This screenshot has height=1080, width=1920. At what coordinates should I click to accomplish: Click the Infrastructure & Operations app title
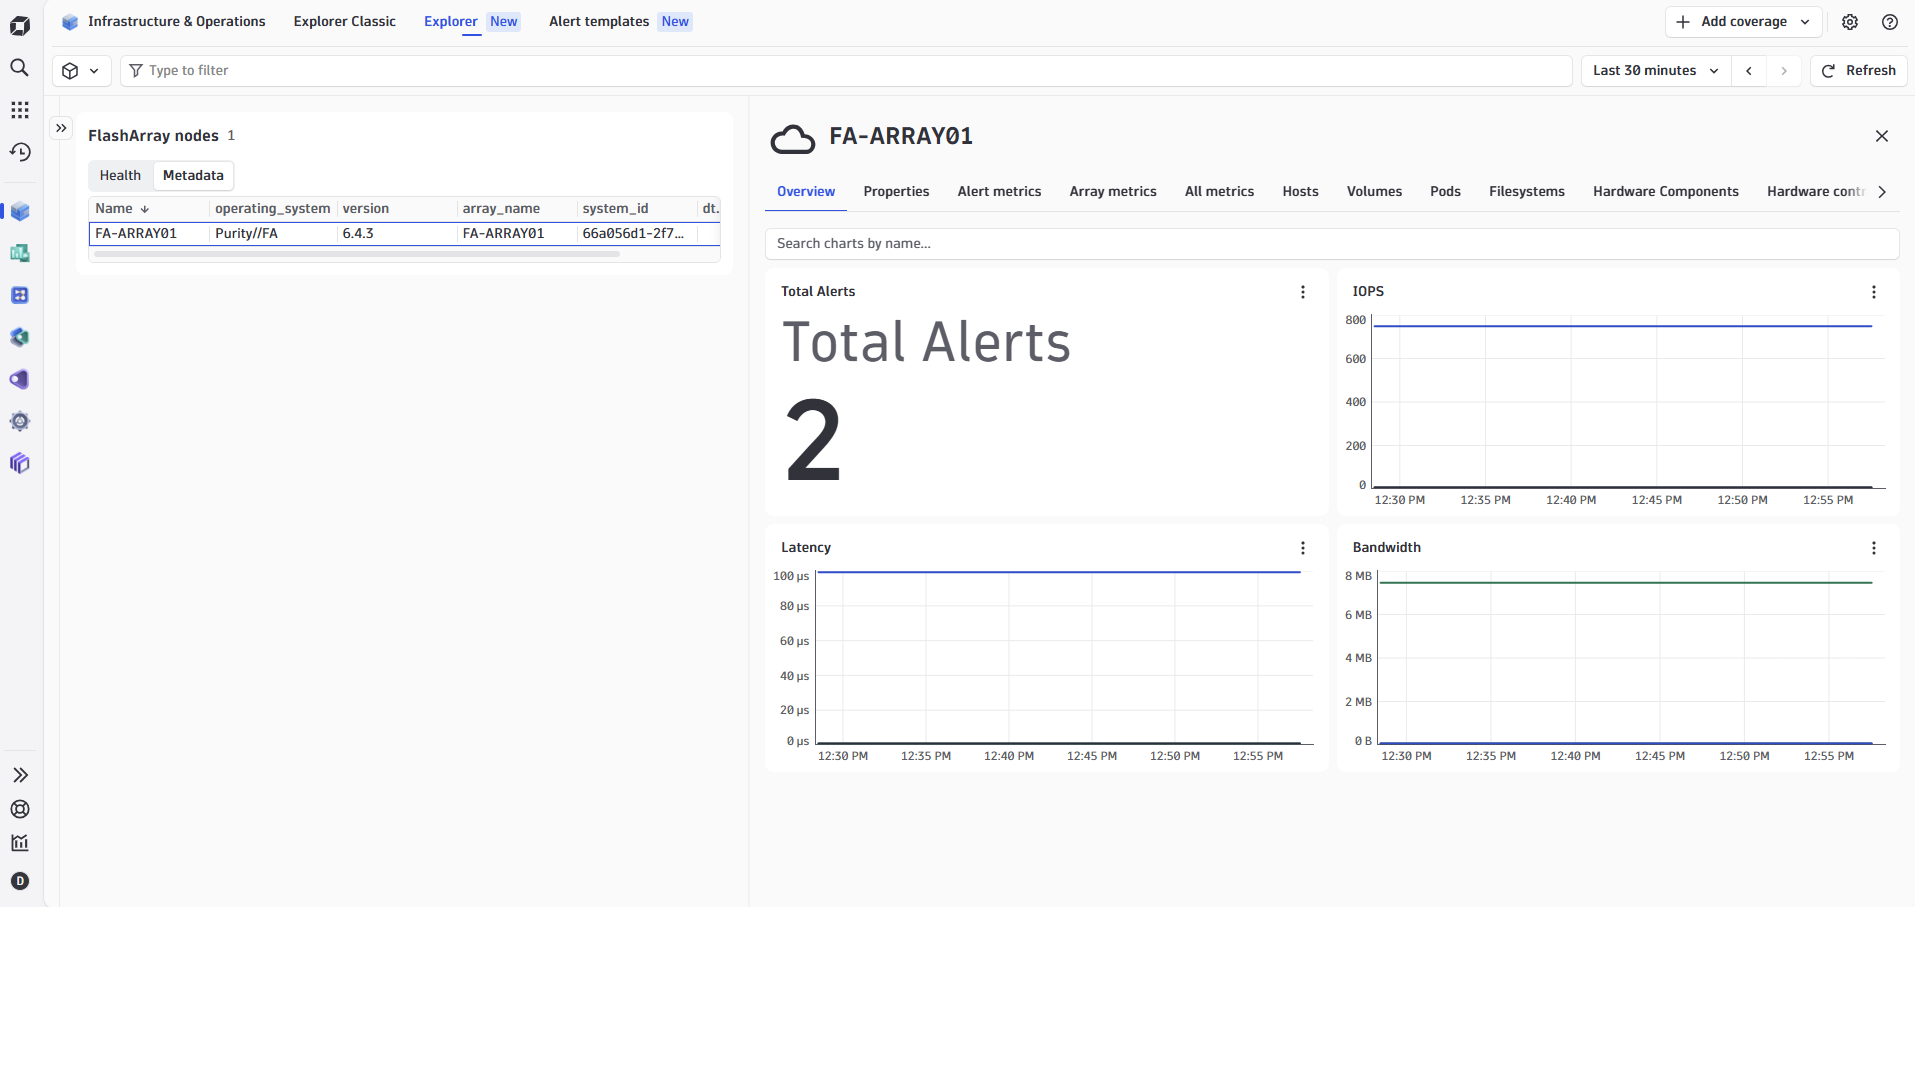pos(177,21)
